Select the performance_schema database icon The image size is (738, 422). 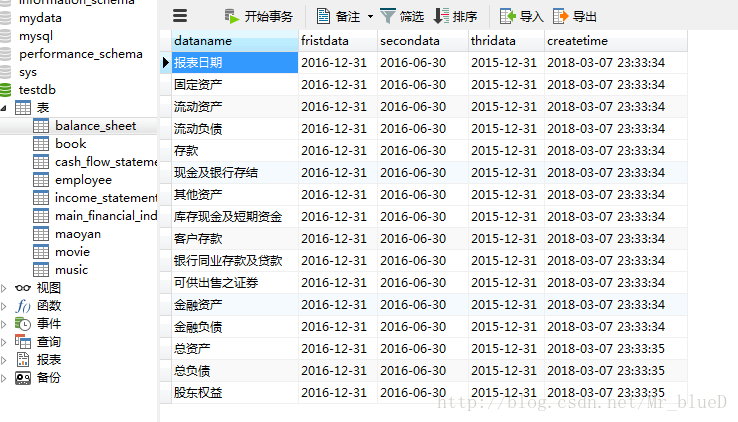5,54
